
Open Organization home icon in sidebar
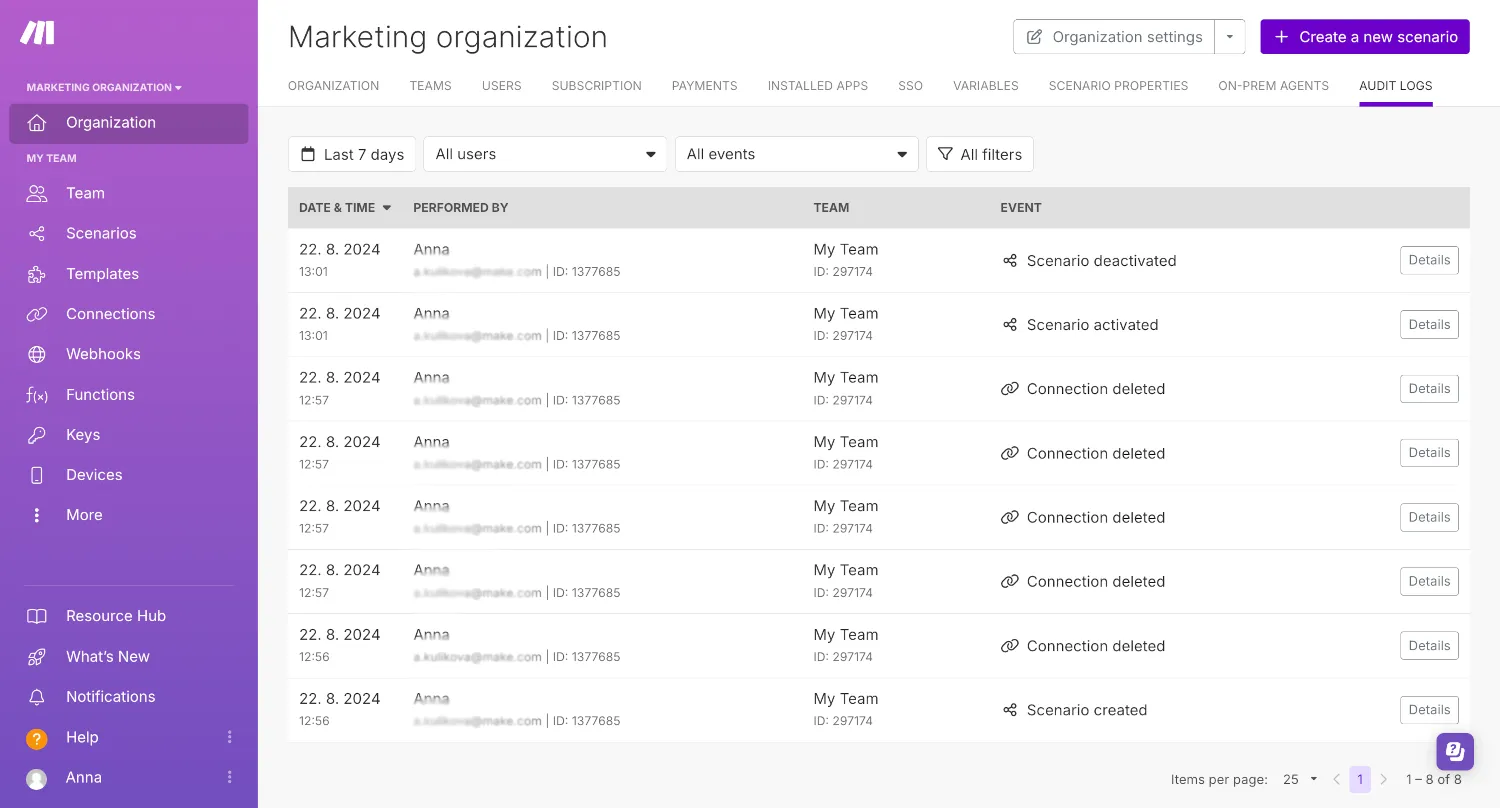pyautogui.click(x=37, y=123)
